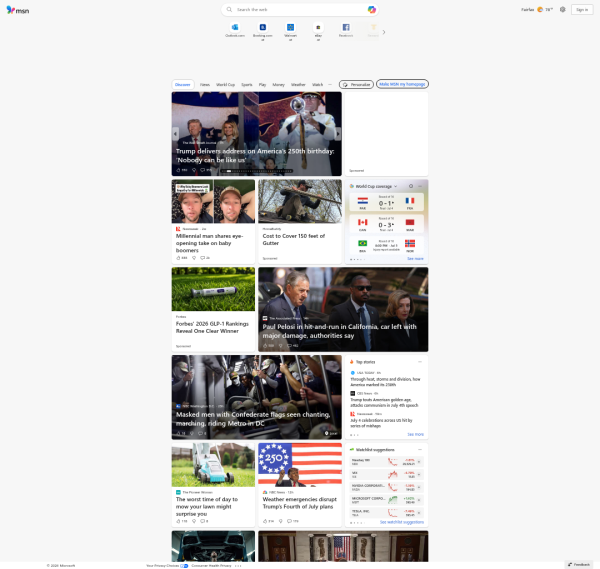600x569 pixels.
Task: Show more shortcut sites with right chevron
Action: (383, 32)
